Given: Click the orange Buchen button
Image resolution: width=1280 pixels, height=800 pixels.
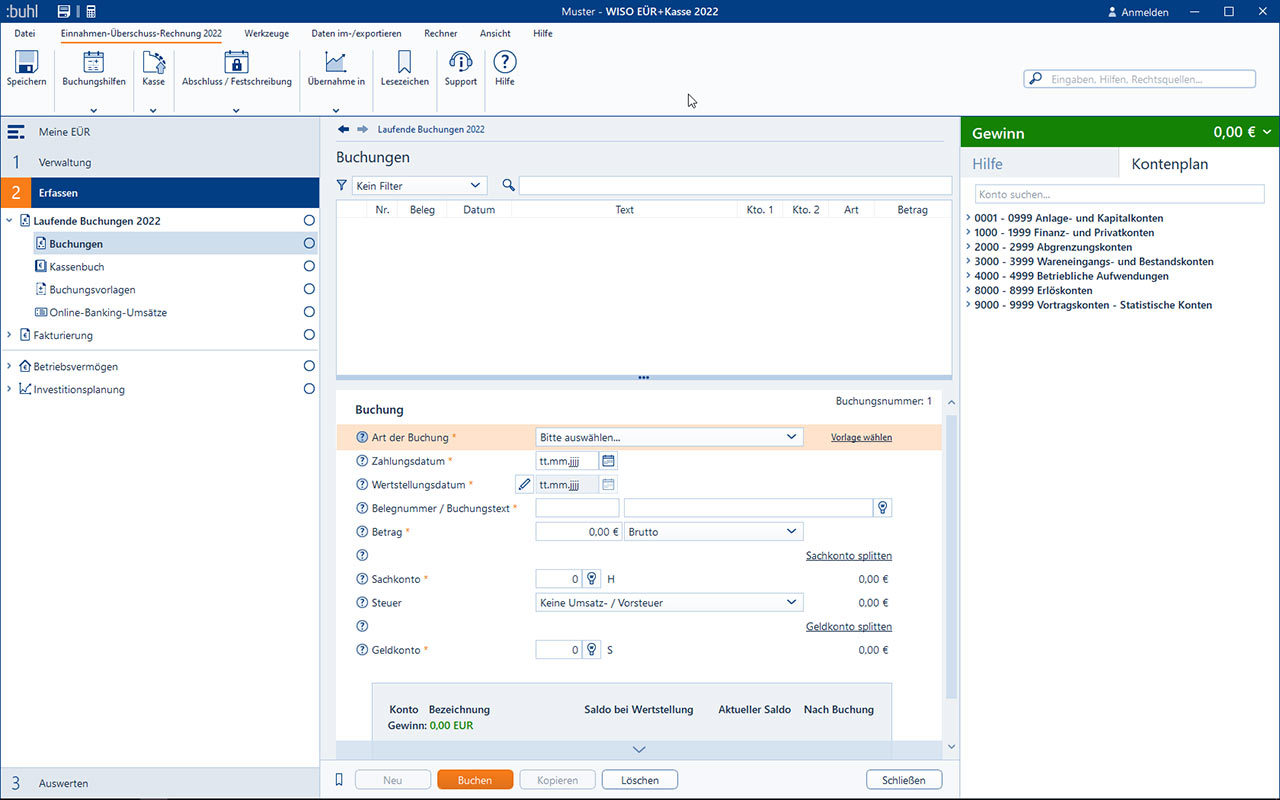Looking at the screenshot, I should click(x=475, y=780).
